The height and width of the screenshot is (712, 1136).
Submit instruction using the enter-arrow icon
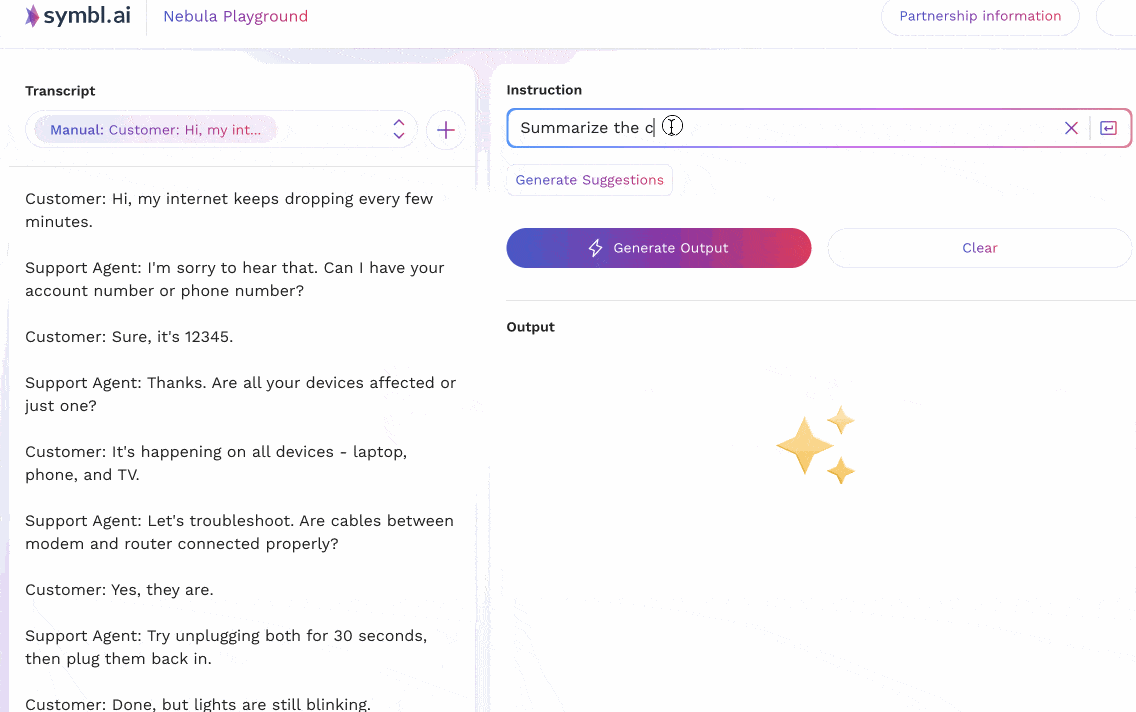tap(1108, 128)
